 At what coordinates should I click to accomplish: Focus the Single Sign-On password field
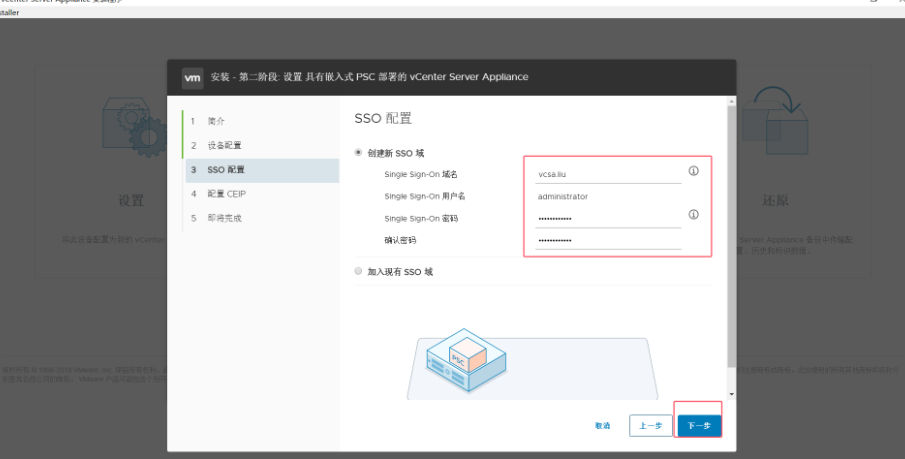click(x=608, y=219)
